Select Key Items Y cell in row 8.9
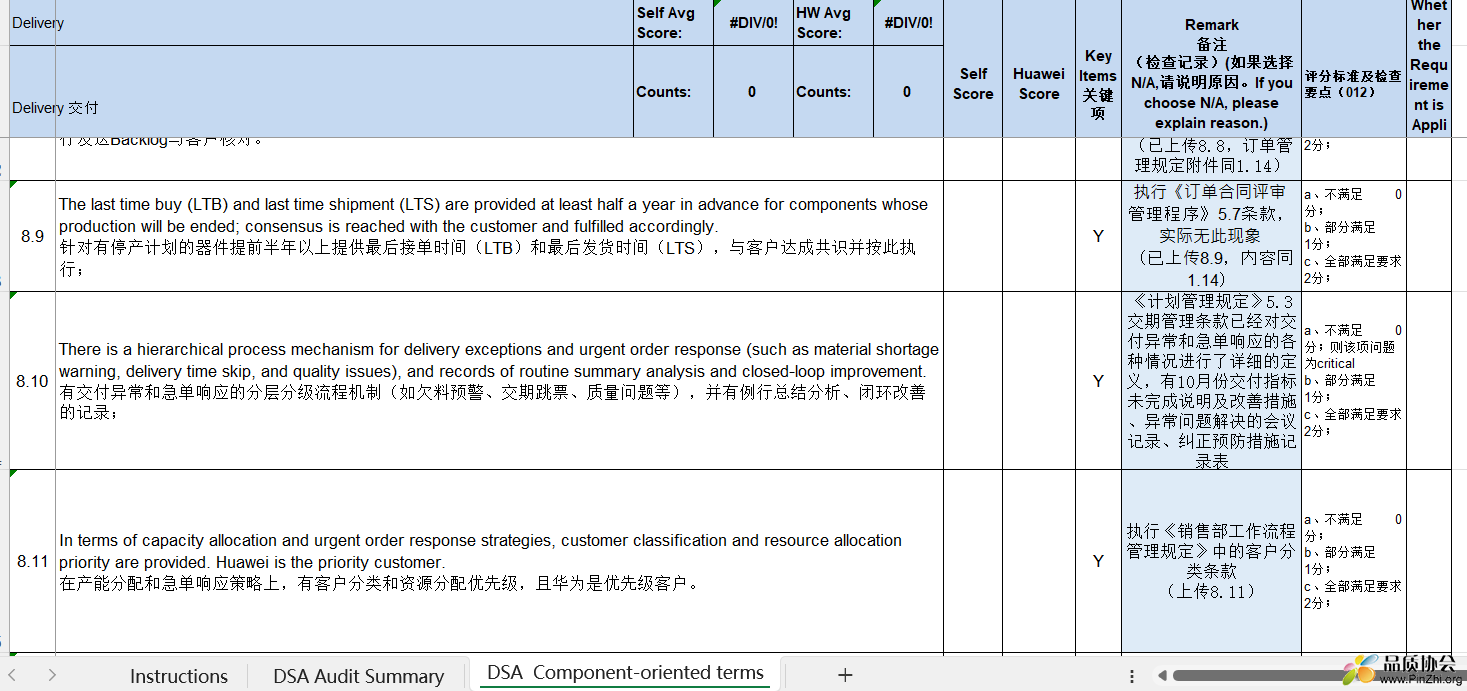1467x691 pixels. [1098, 236]
